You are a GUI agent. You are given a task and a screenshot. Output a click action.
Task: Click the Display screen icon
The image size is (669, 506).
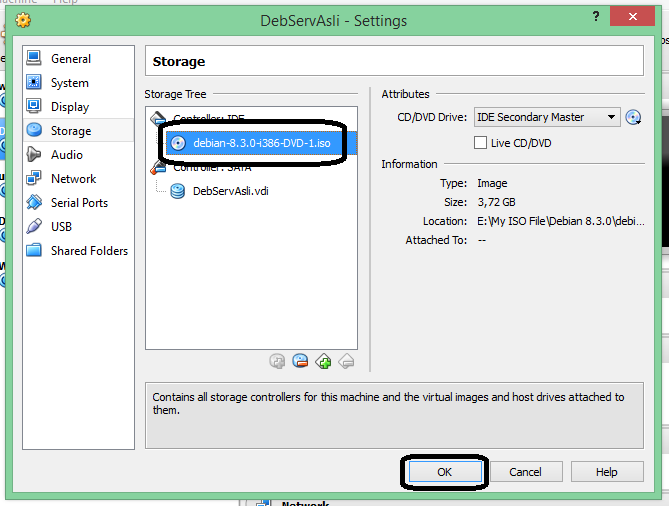pyautogui.click(x=34, y=106)
